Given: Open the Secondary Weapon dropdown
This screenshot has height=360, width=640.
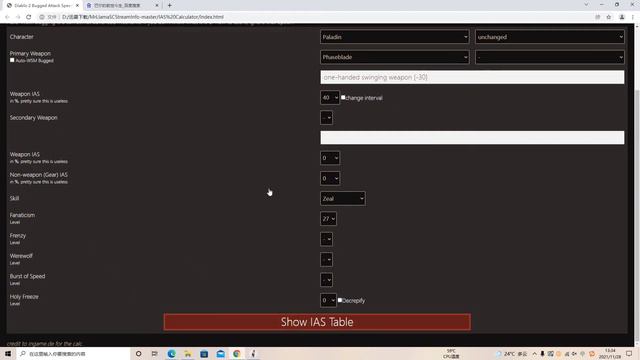Looking at the screenshot, I should tap(327, 118).
